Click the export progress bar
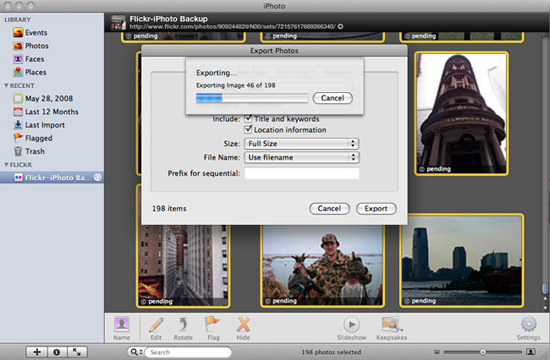The width and height of the screenshot is (550, 360). (251, 98)
